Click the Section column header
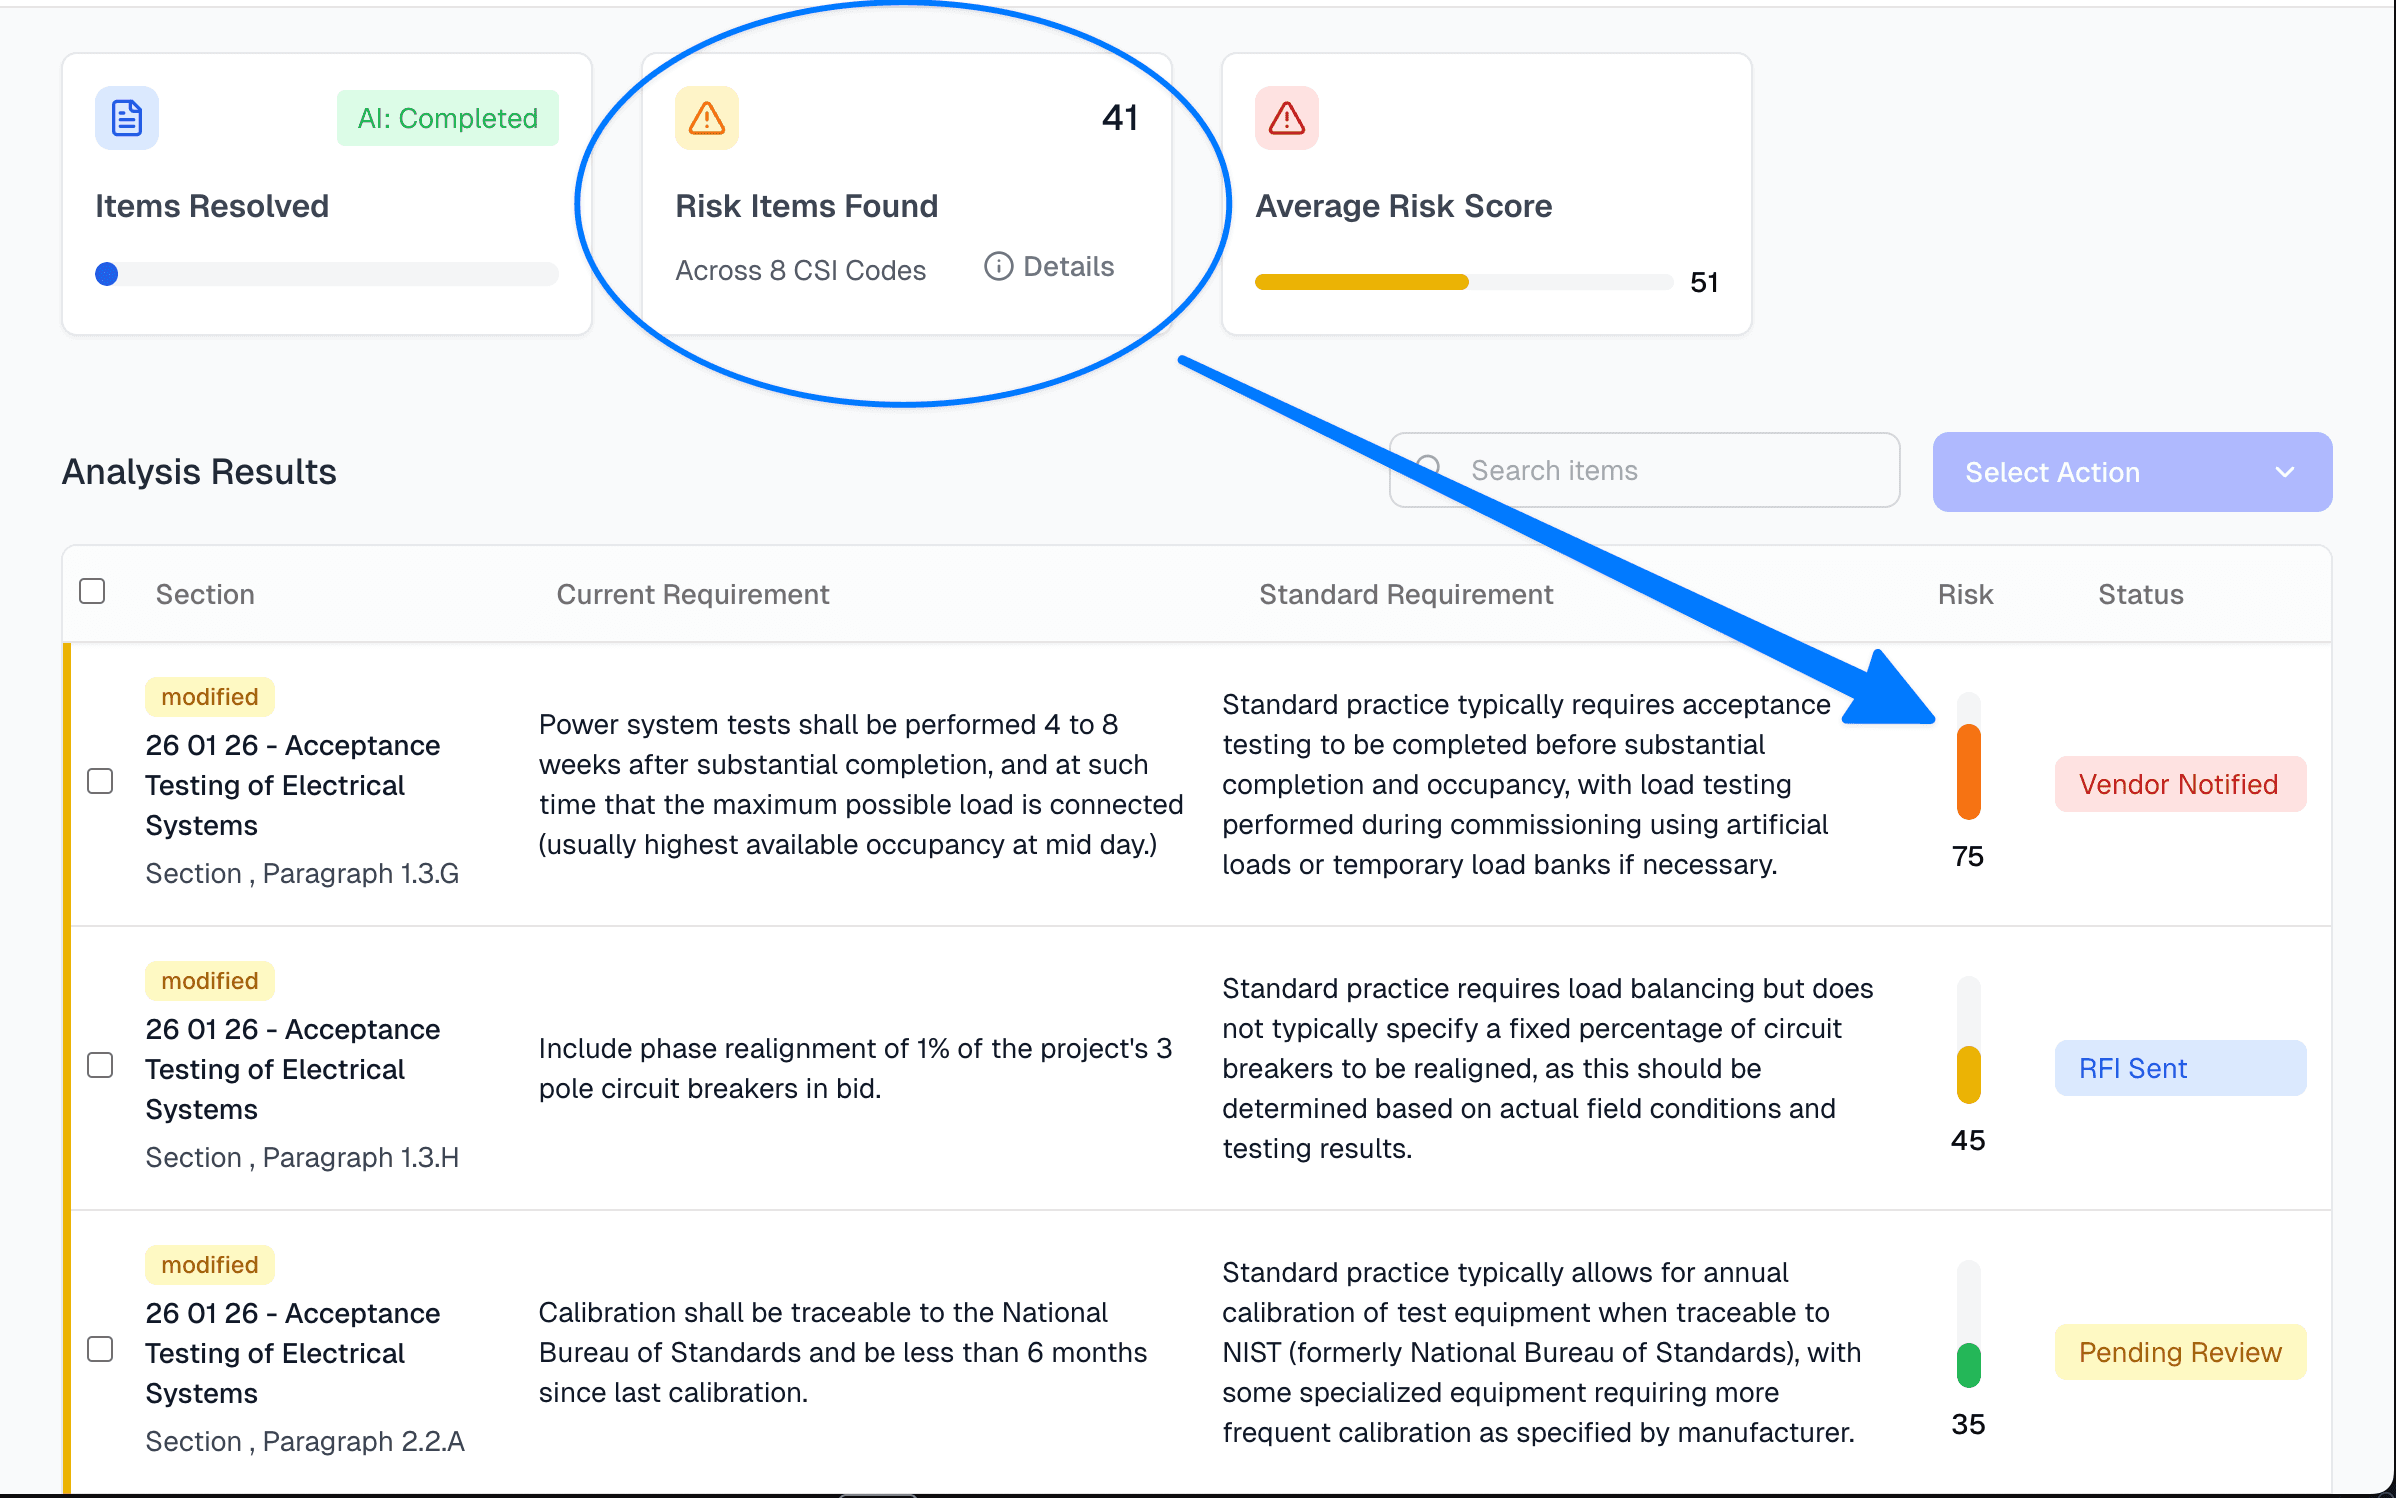The height and width of the screenshot is (1498, 2396). click(205, 594)
